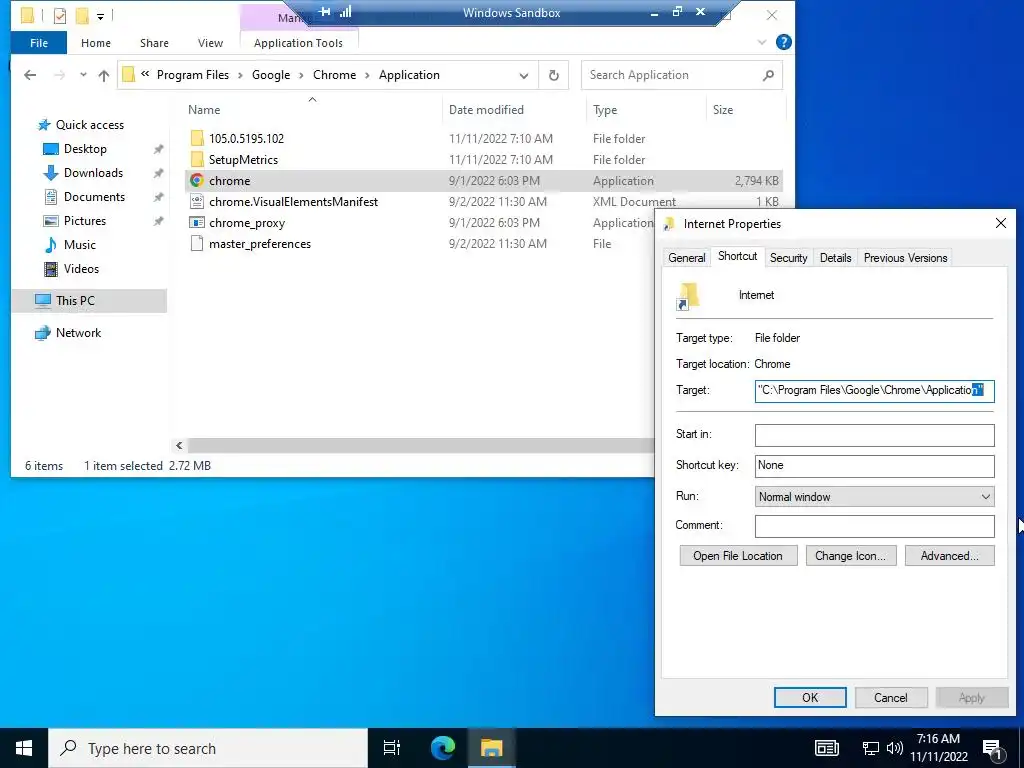Image resolution: width=1024 pixels, height=768 pixels.
Task: Open the notification center icon
Action: pyautogui.click(x=992, y=749)
